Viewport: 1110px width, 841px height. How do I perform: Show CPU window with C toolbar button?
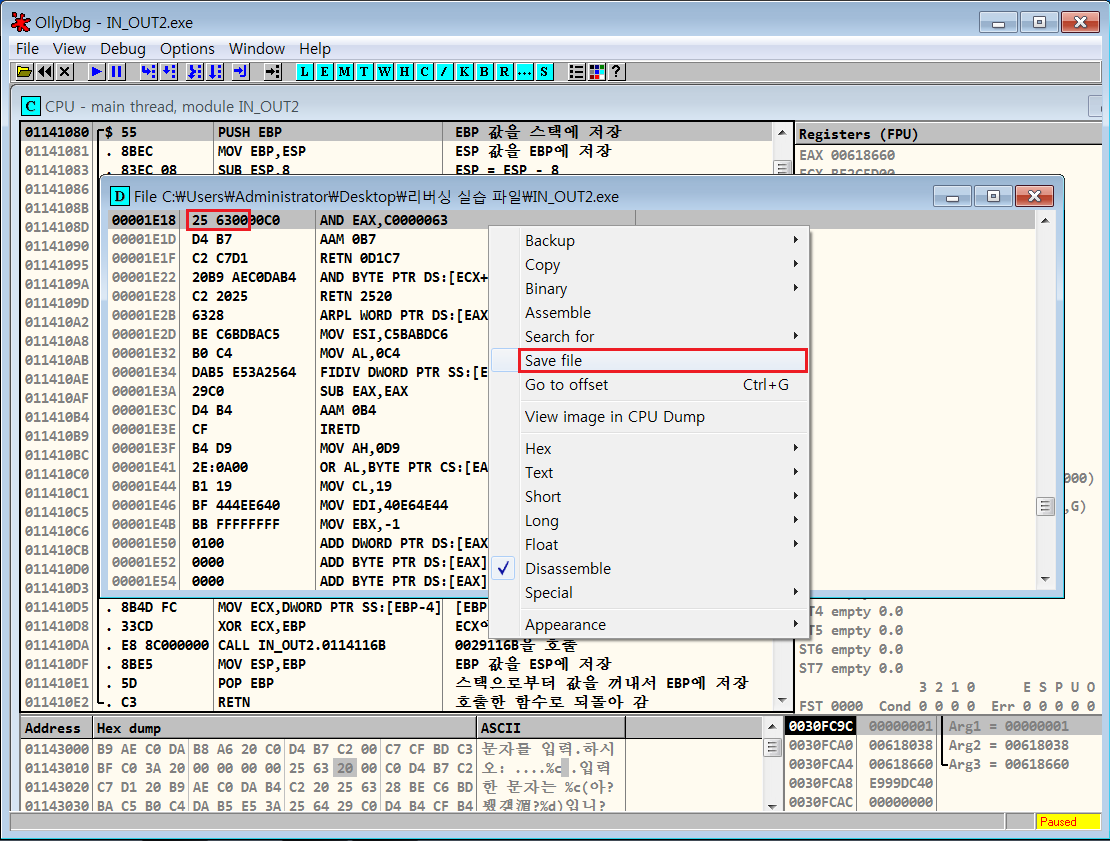coord(424,71)
